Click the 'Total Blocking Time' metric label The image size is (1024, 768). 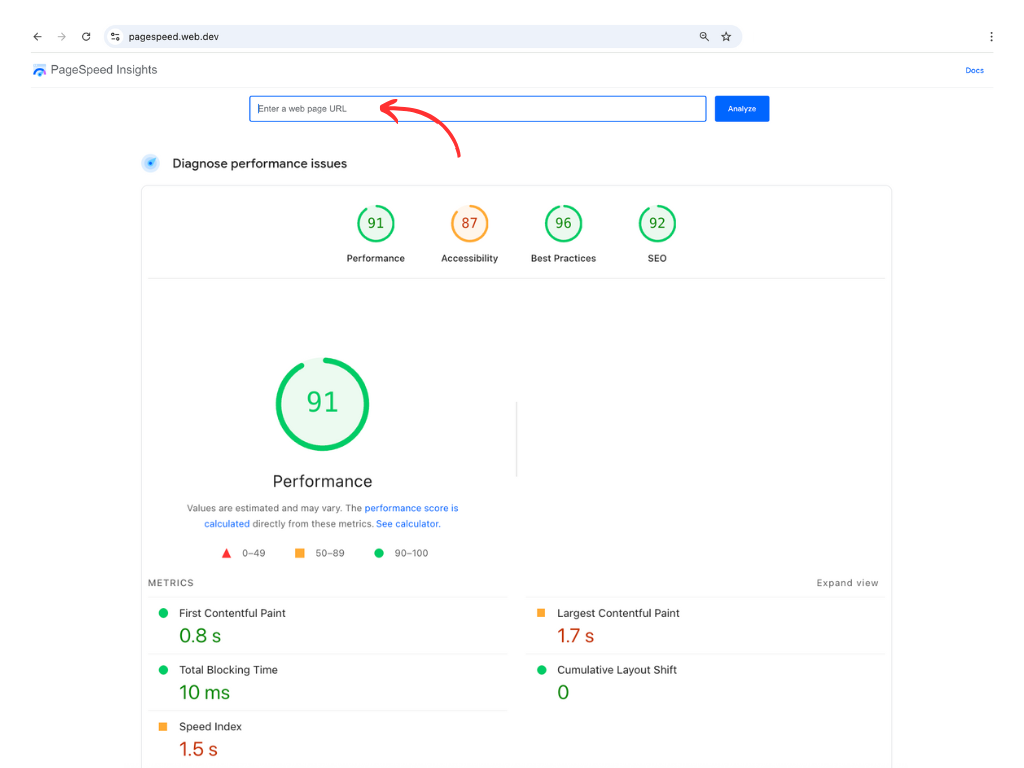click(228, 670)
